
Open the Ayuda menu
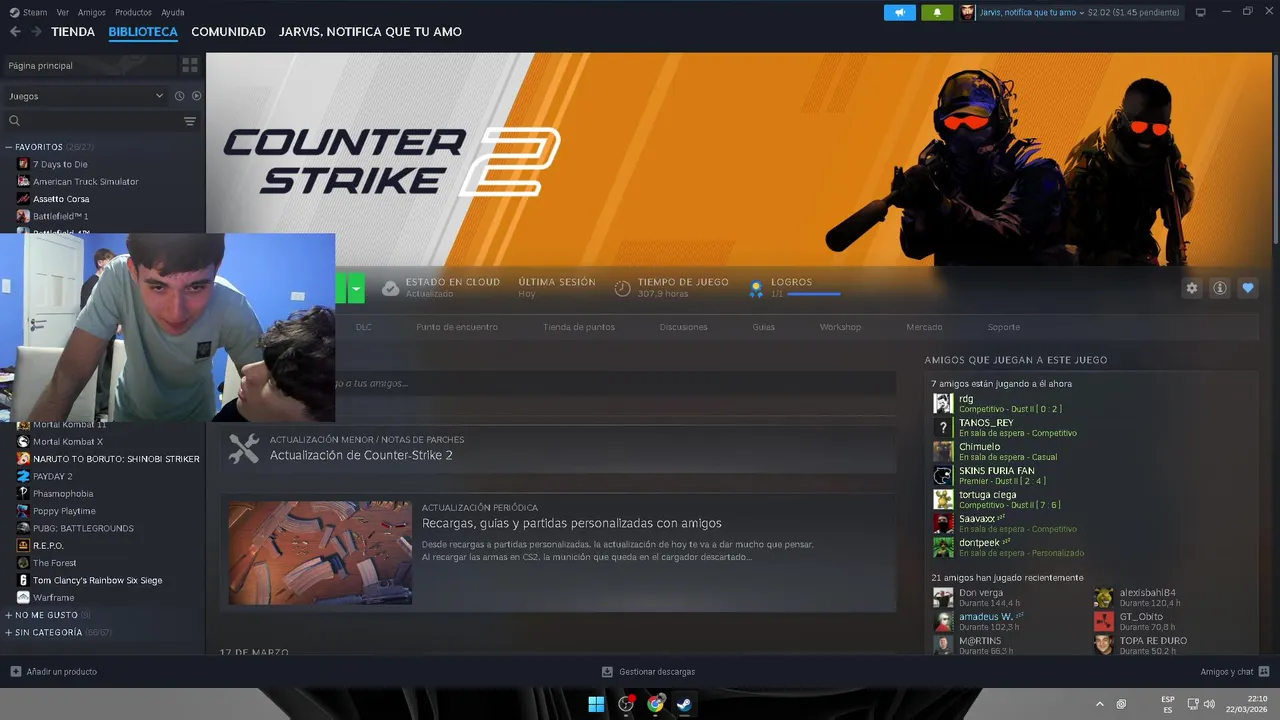(173, 12)
